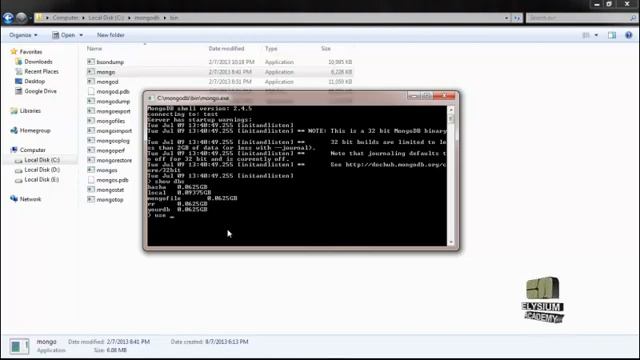
Task: Select Libraries in the navigation pane
Action: (30, 111)
